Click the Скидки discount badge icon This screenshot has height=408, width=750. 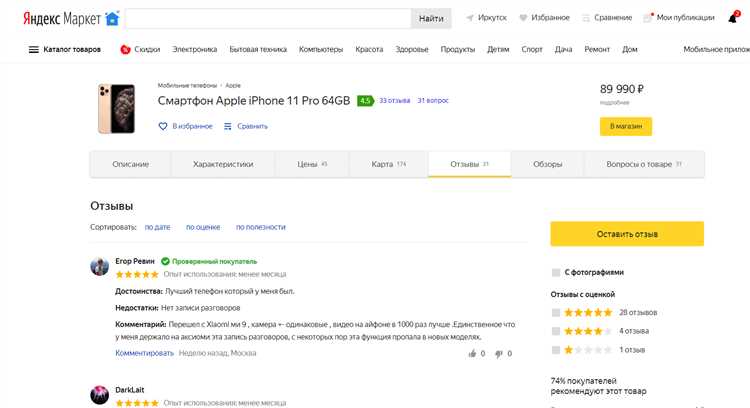pos(125,49)
